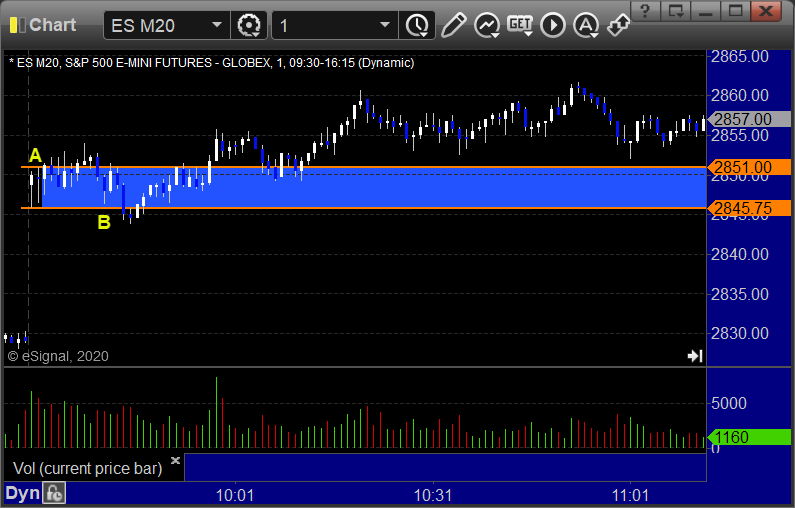Click the 2840.00 price axis label
Viewport: 795px width, 508px height.
[740, 254]
